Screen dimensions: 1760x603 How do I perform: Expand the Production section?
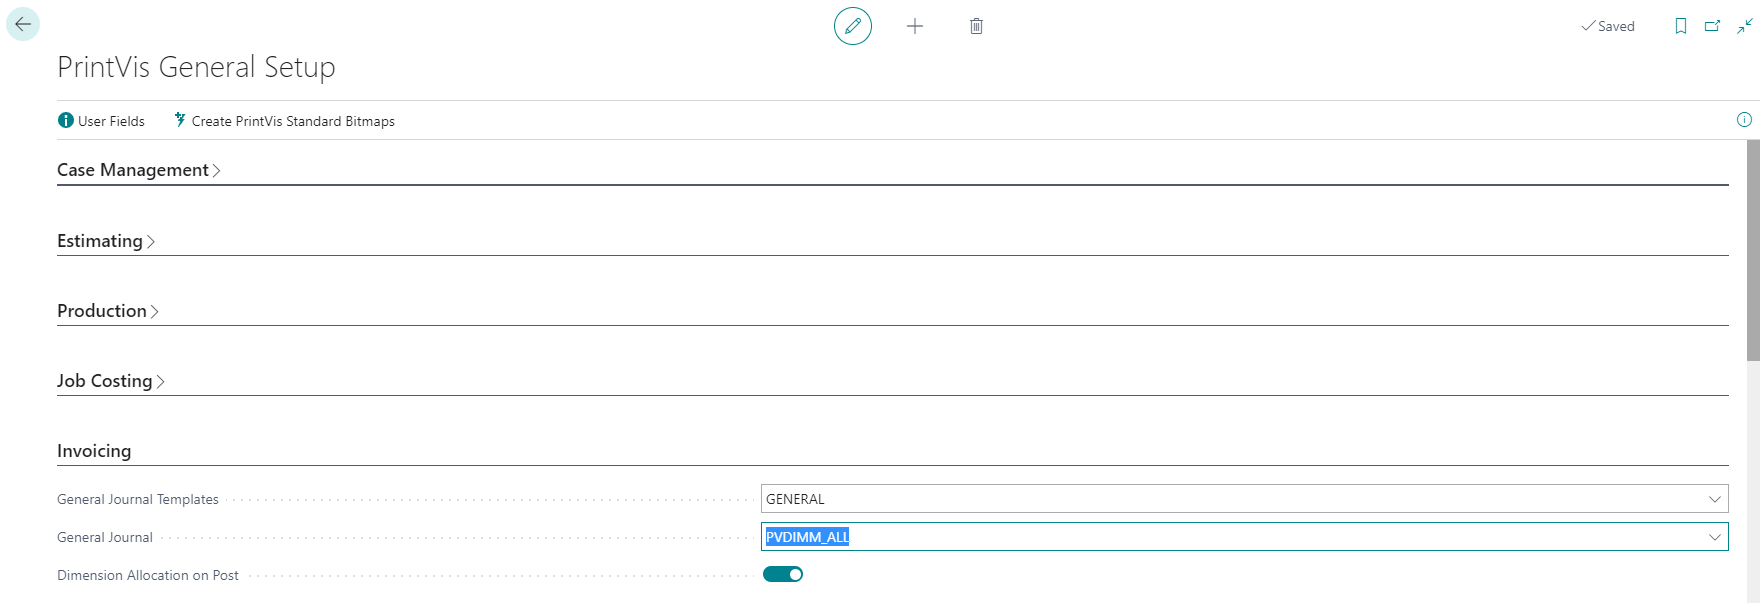point(108,311)
